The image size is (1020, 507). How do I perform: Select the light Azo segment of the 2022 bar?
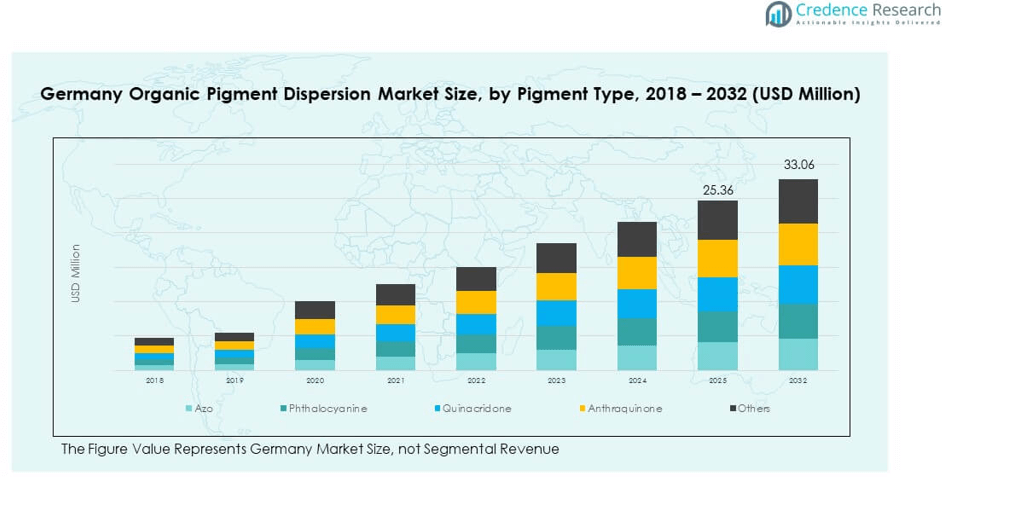tap(476, 361)
